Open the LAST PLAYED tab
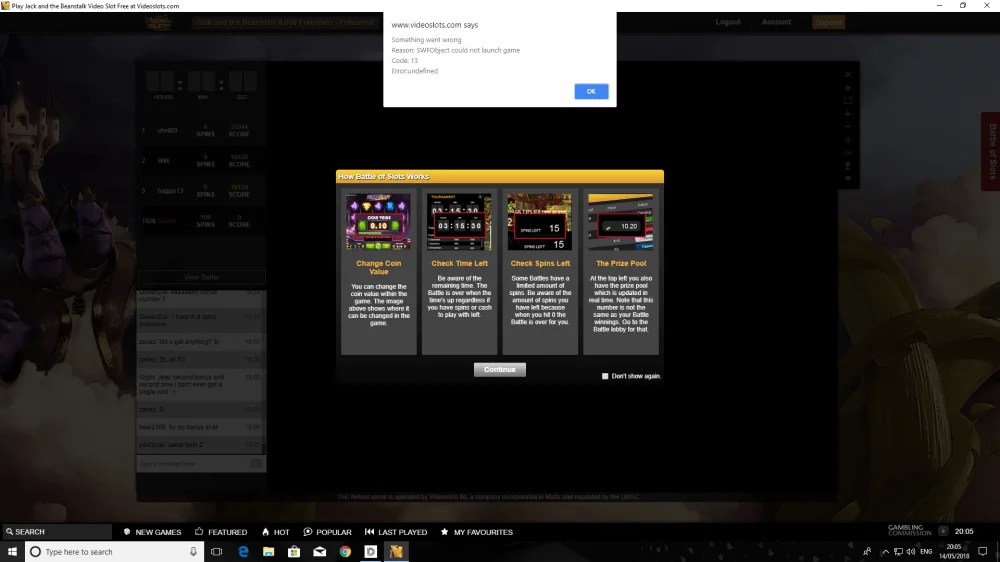Screen dimensions: 1000x562 [x=395, y=532]
